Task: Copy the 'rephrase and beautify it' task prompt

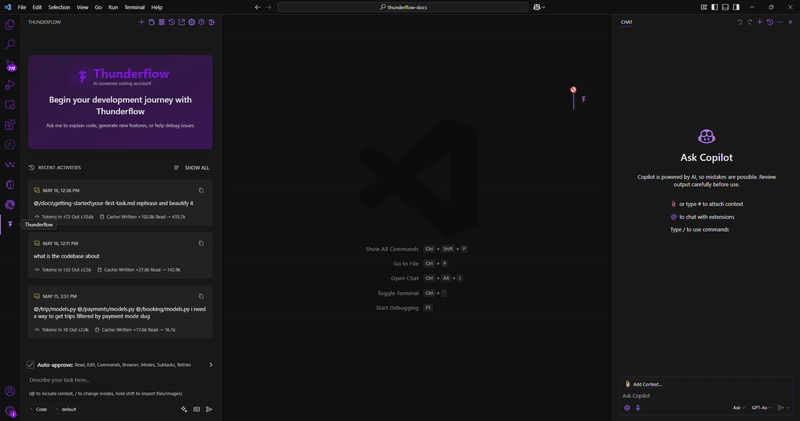Action: click(x=201, y=190)
